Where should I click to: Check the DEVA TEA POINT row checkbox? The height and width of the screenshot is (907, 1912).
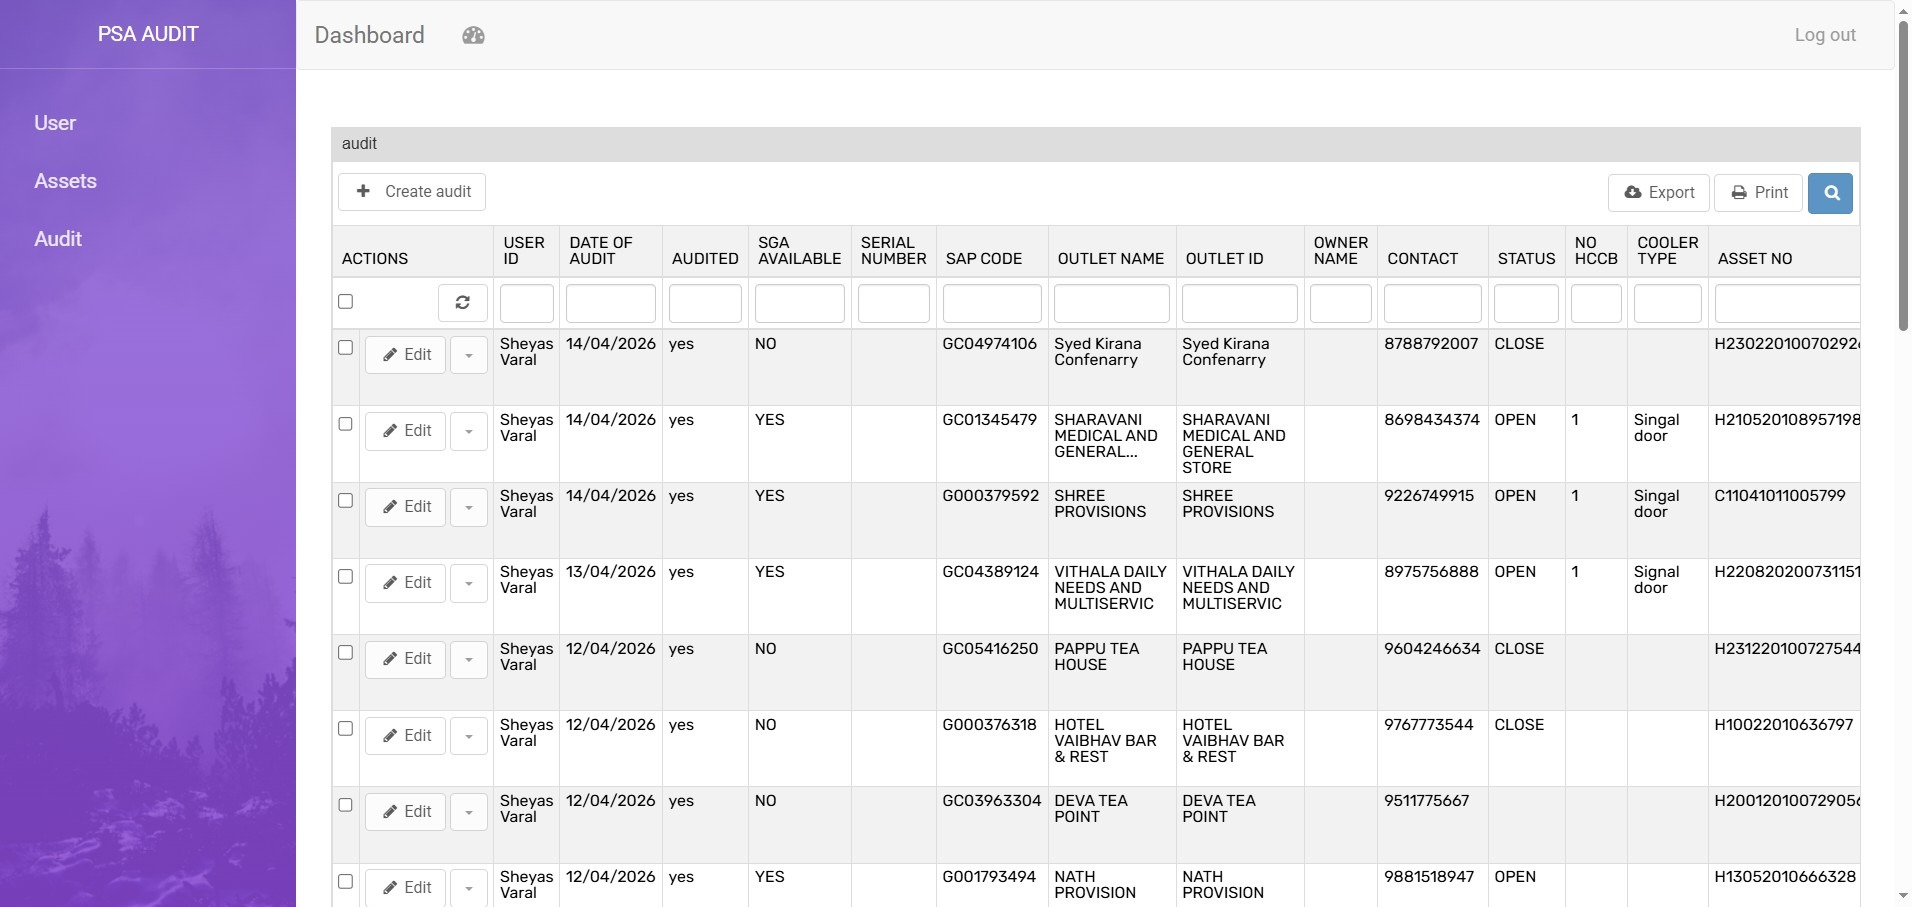coord(346,804)
